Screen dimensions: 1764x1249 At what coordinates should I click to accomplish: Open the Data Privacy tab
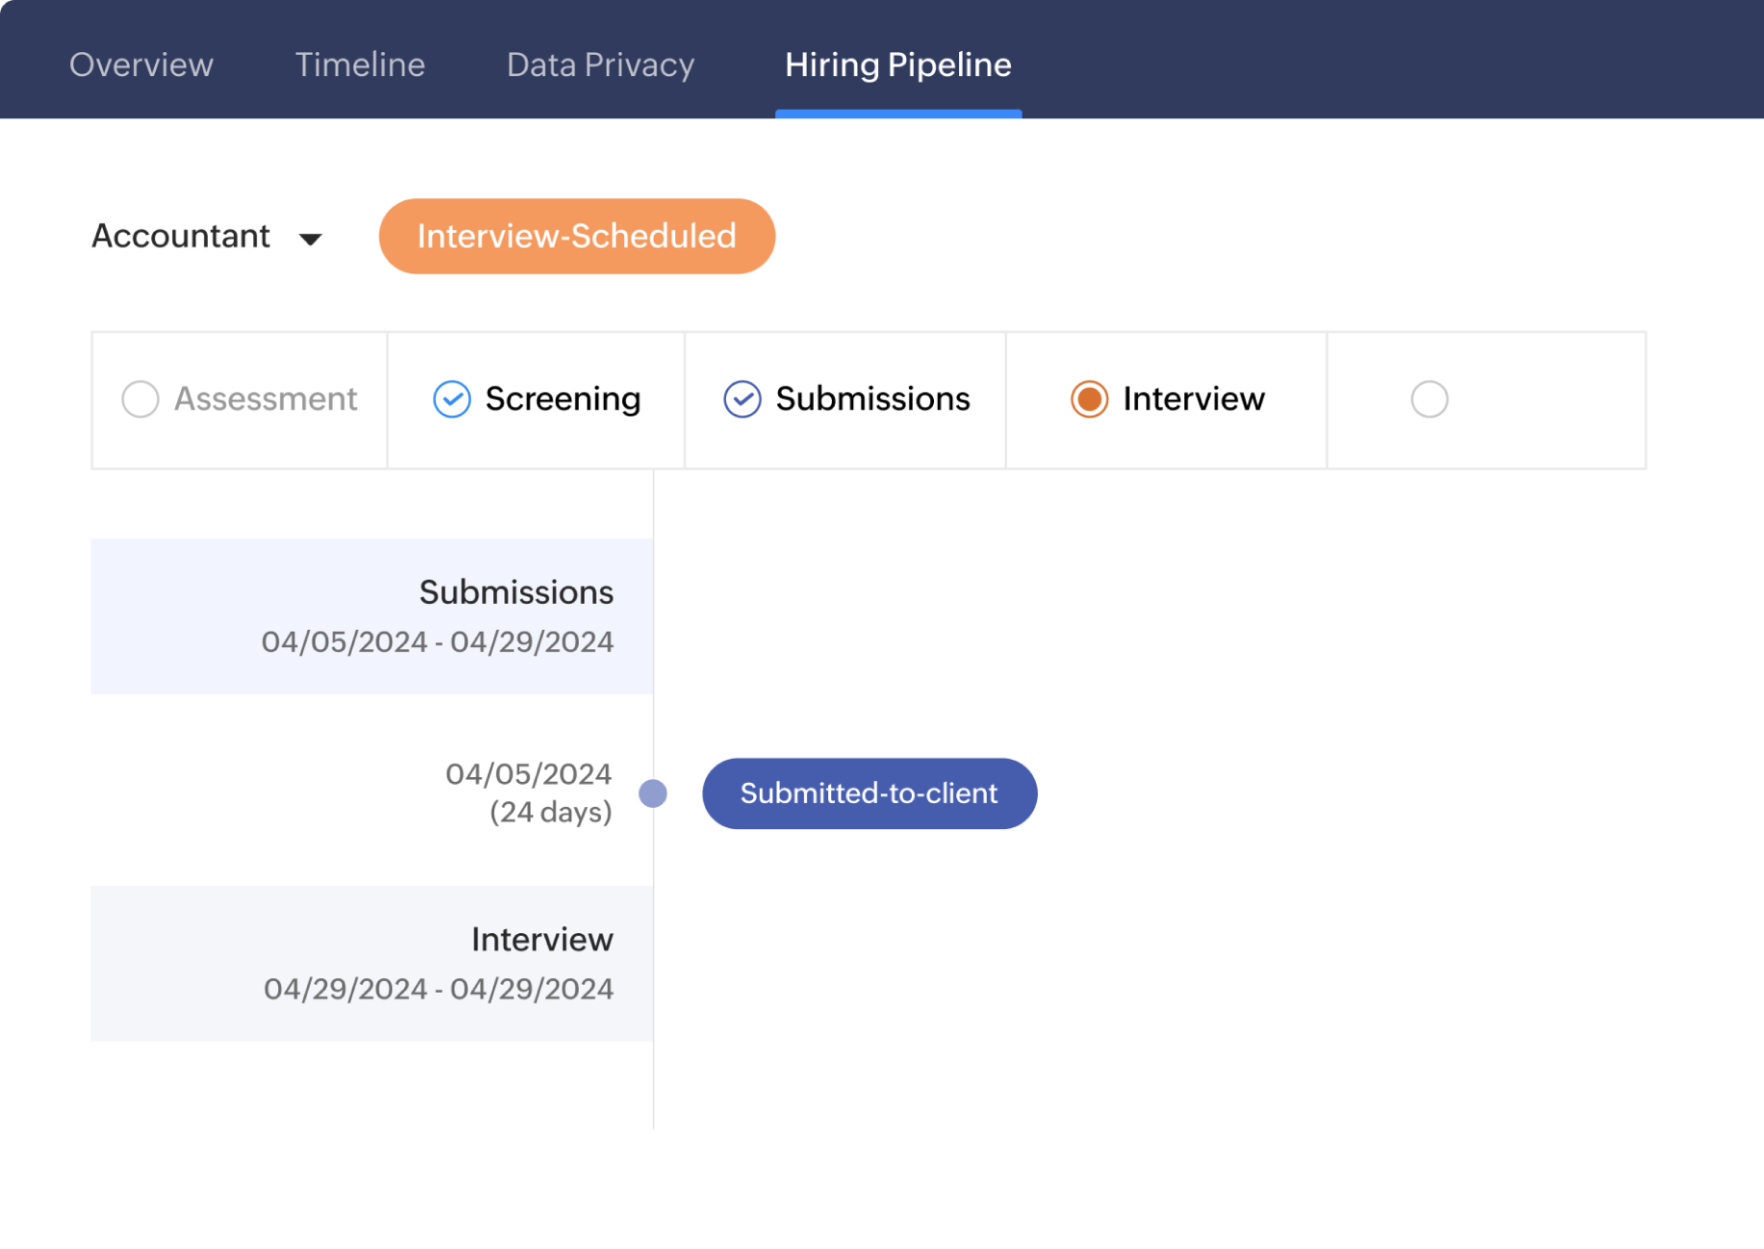click(x=600, y=65)
